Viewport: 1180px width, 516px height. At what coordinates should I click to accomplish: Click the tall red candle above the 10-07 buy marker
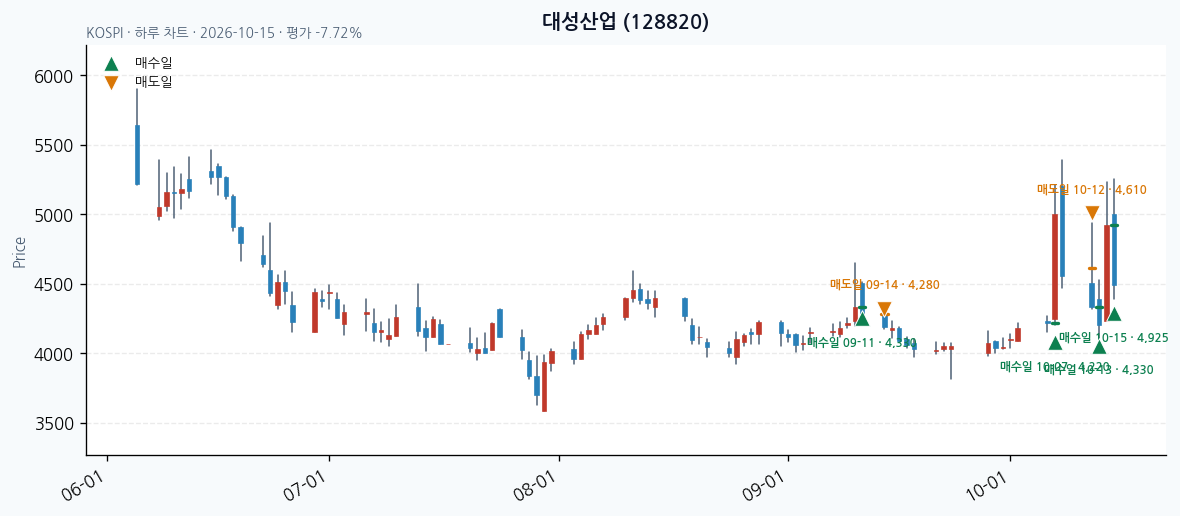[1055, 268]
